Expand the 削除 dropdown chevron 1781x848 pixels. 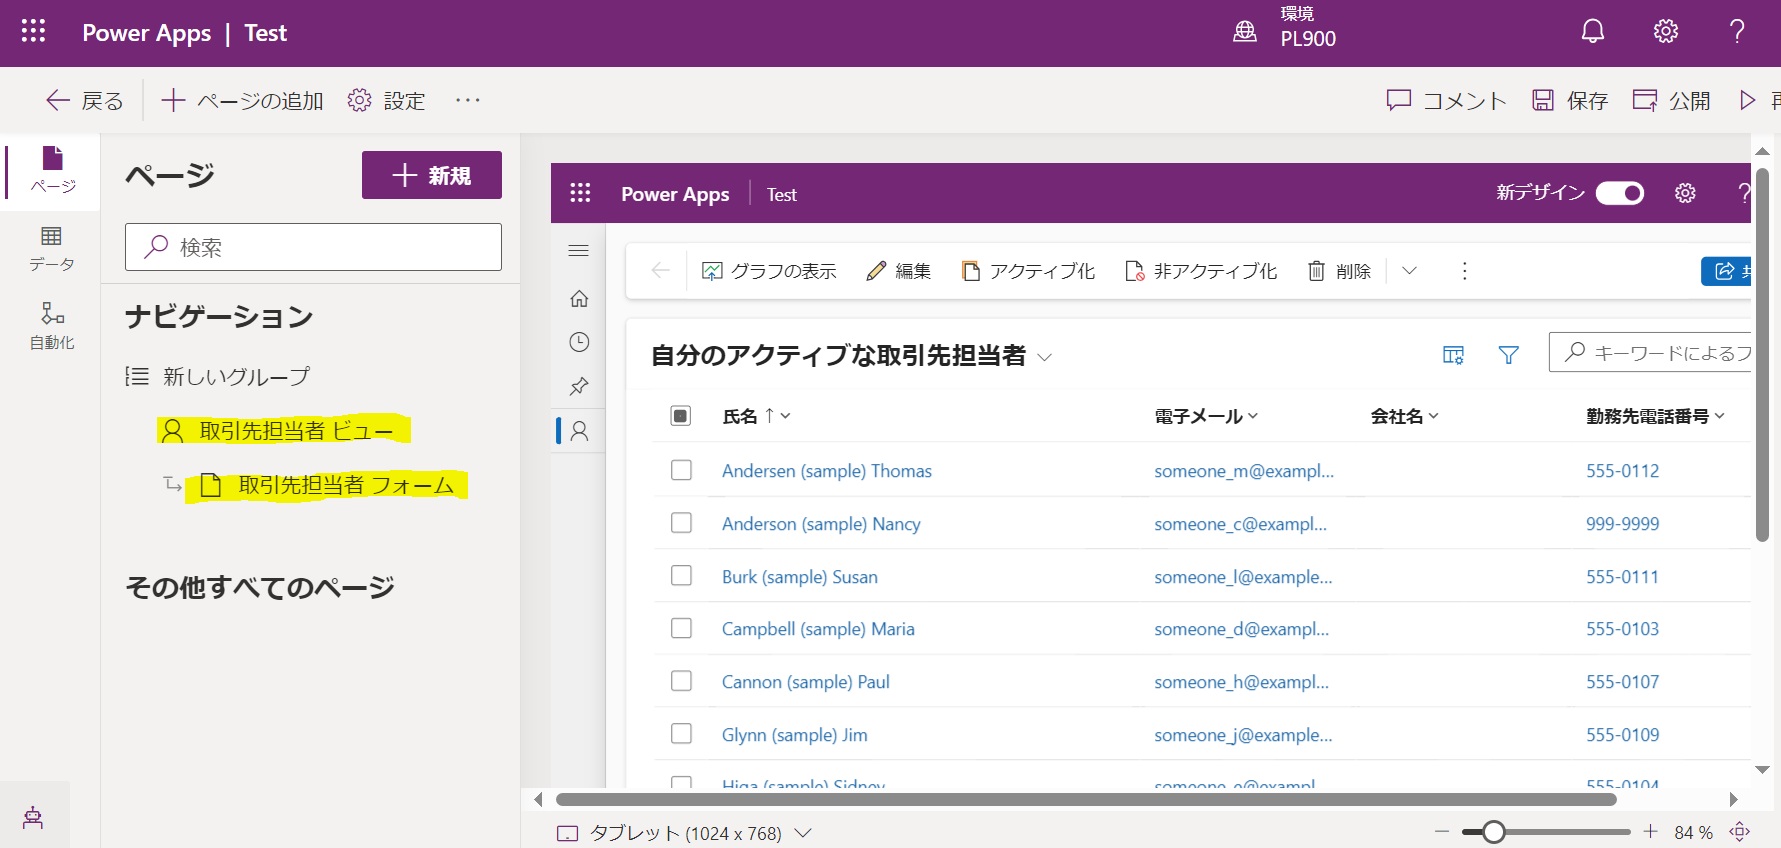[1409, 271]
